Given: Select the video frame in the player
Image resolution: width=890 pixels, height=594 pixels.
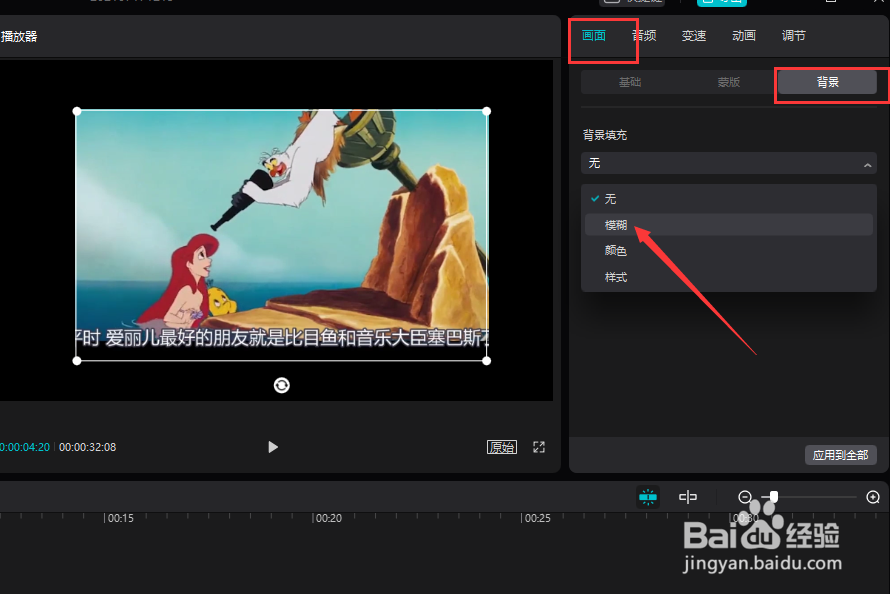Looking at the screenshot, I should pyautogui.click(x=282, y=235).
